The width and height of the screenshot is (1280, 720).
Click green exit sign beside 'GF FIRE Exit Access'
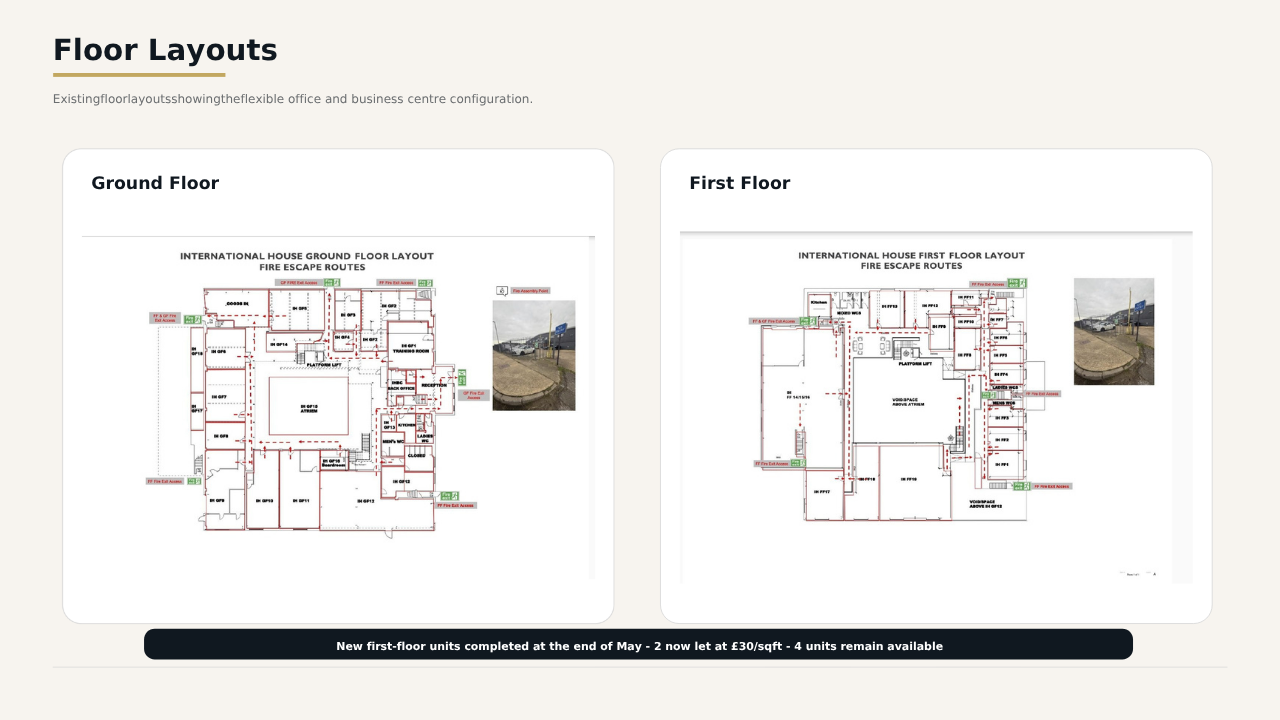coord(330,283)
